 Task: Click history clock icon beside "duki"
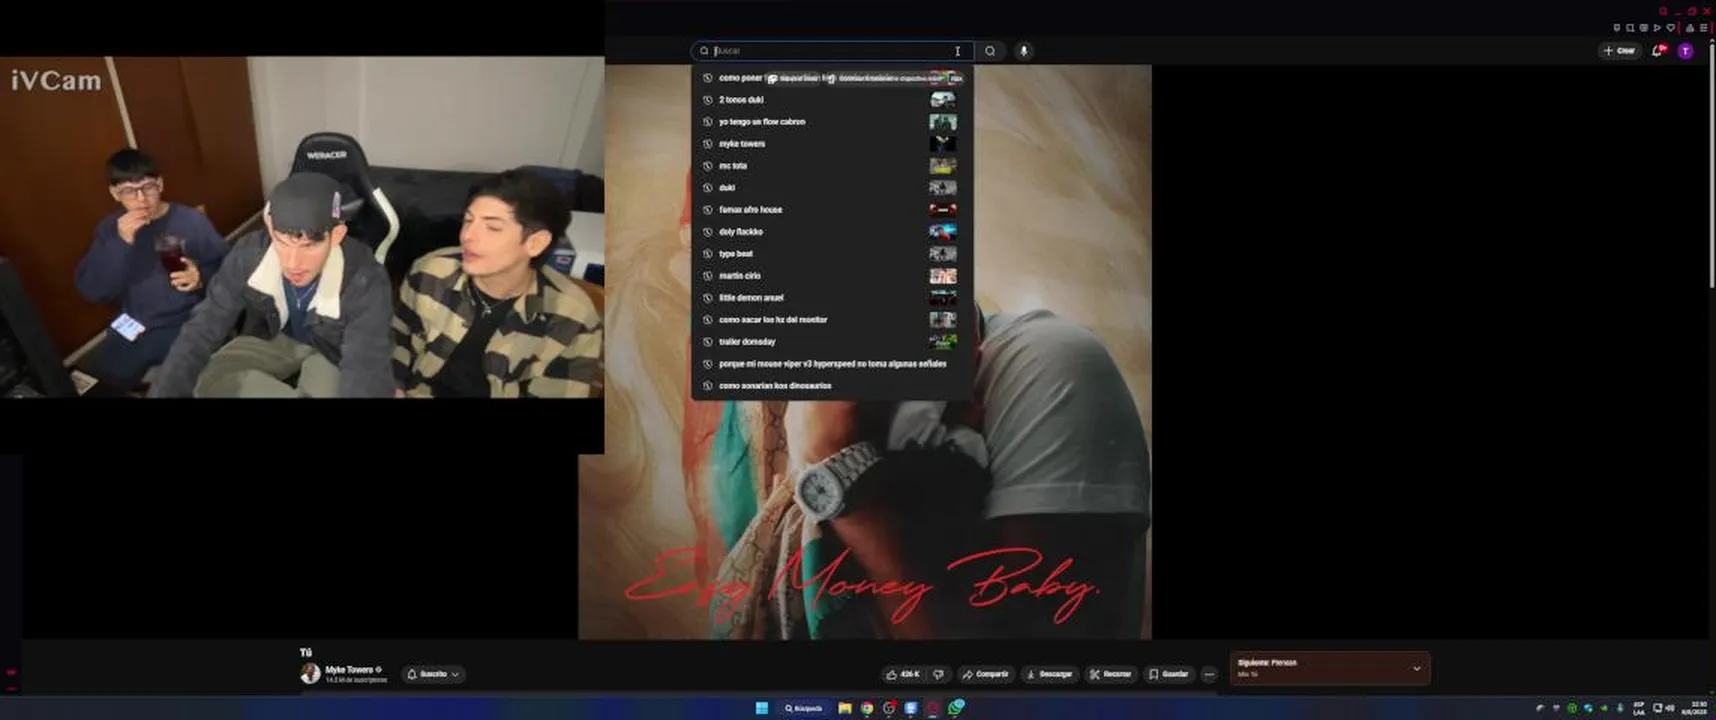pyautogui.click(x=708, y=188)
